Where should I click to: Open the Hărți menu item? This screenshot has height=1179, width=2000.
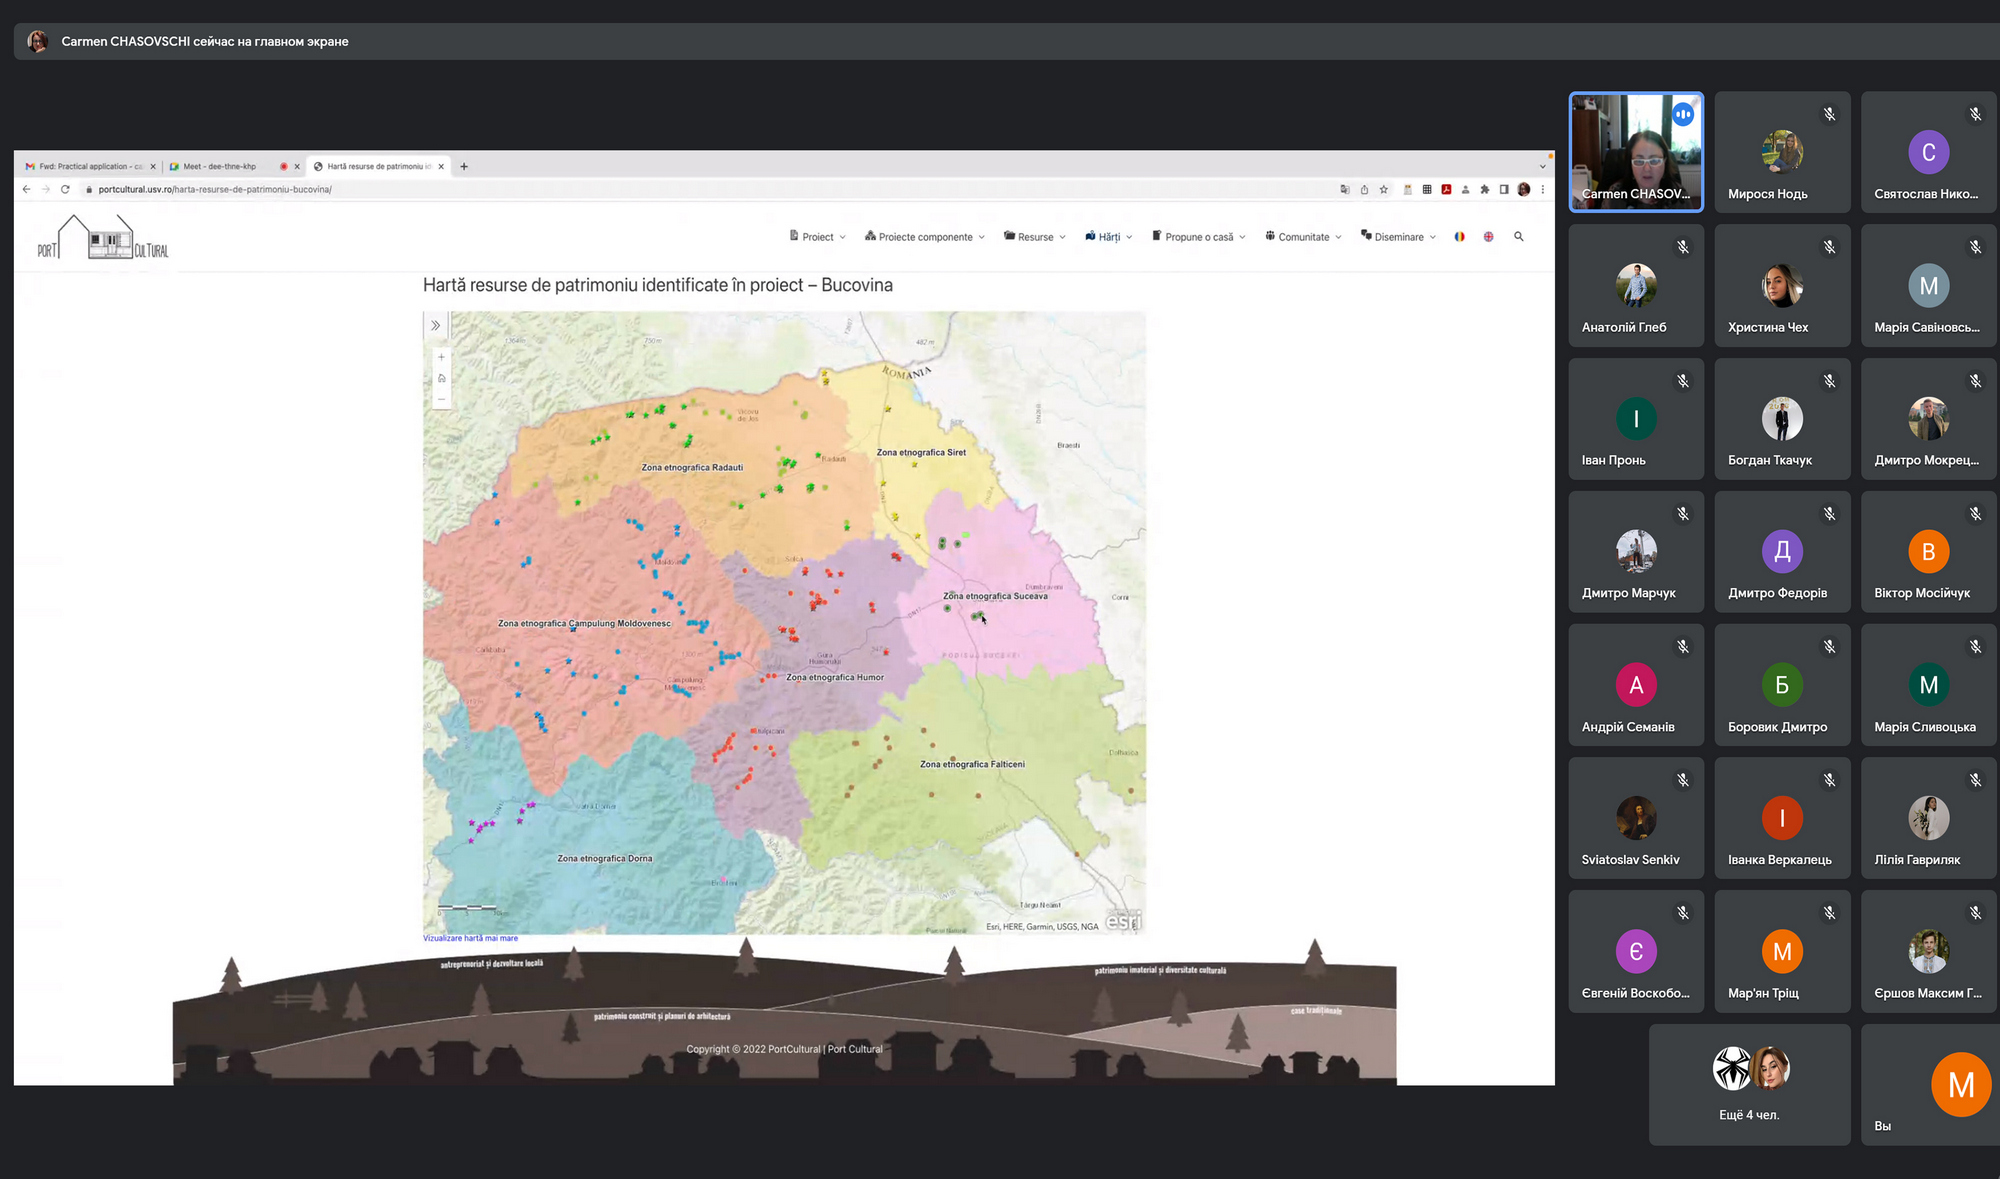click(x=1108, y=237)
